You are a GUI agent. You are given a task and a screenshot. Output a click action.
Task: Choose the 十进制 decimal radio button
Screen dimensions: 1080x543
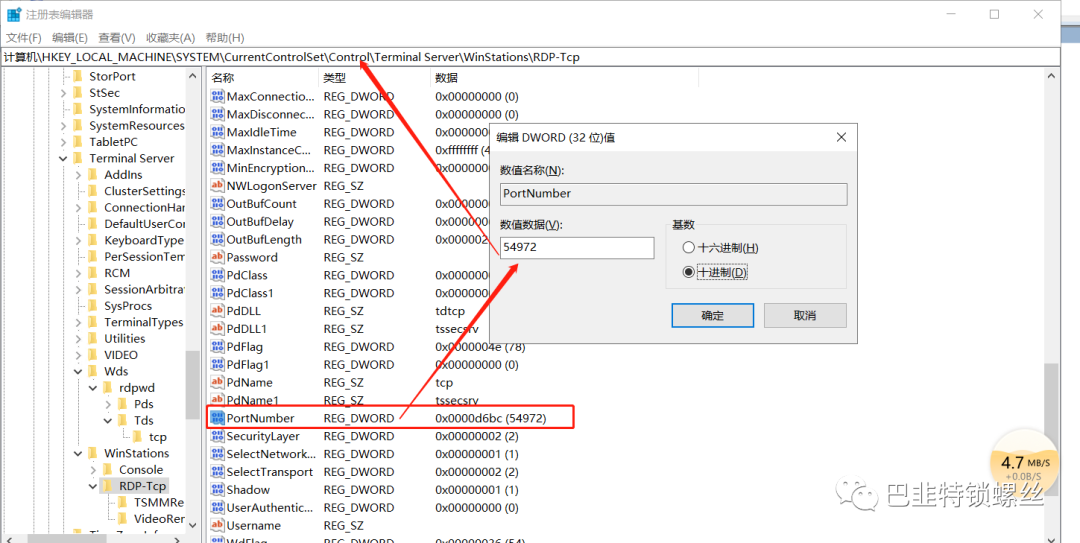click(x=687, y=272)
